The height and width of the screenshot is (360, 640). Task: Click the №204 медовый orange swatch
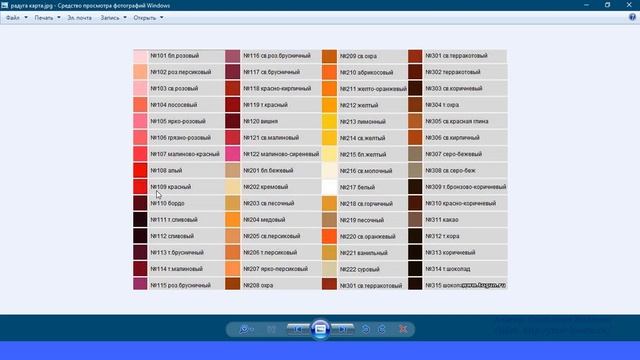[x=233, y=220]
